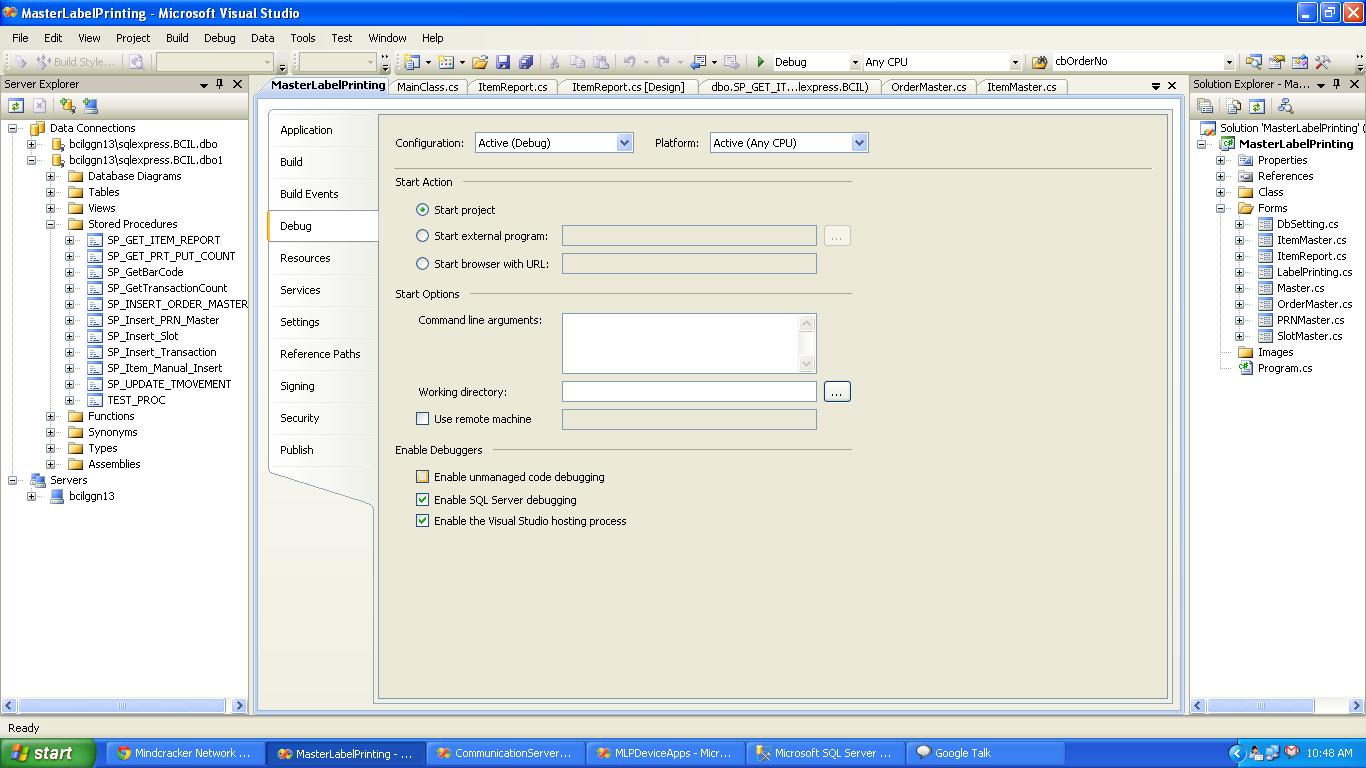1366x768 pixels.
Task: Switch to ItemReport.cs [Design] tab
Action: 628,87
